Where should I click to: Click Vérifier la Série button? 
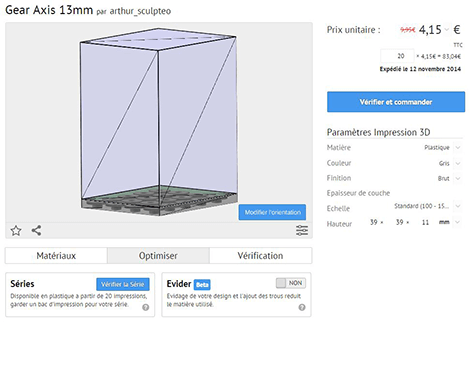coord(123,284)
